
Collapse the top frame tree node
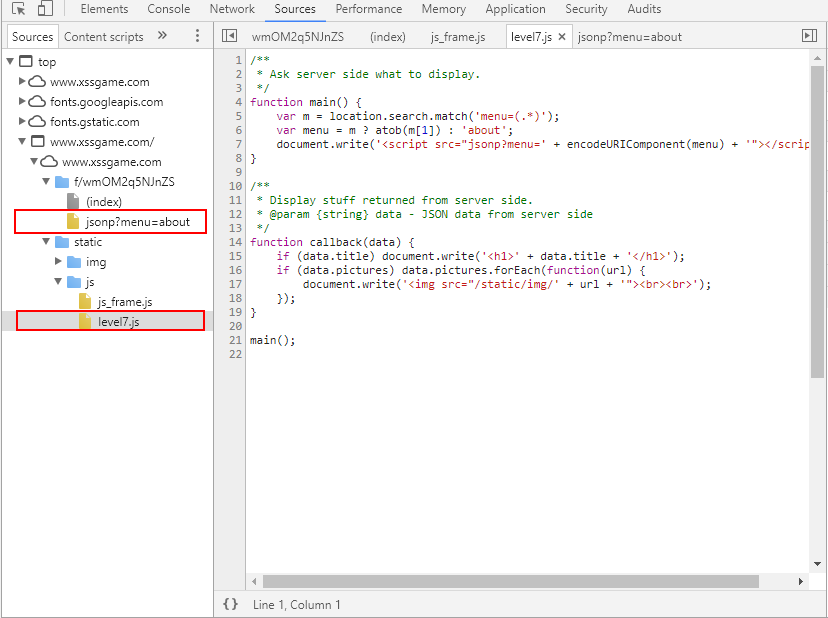(x=11, y=62)
